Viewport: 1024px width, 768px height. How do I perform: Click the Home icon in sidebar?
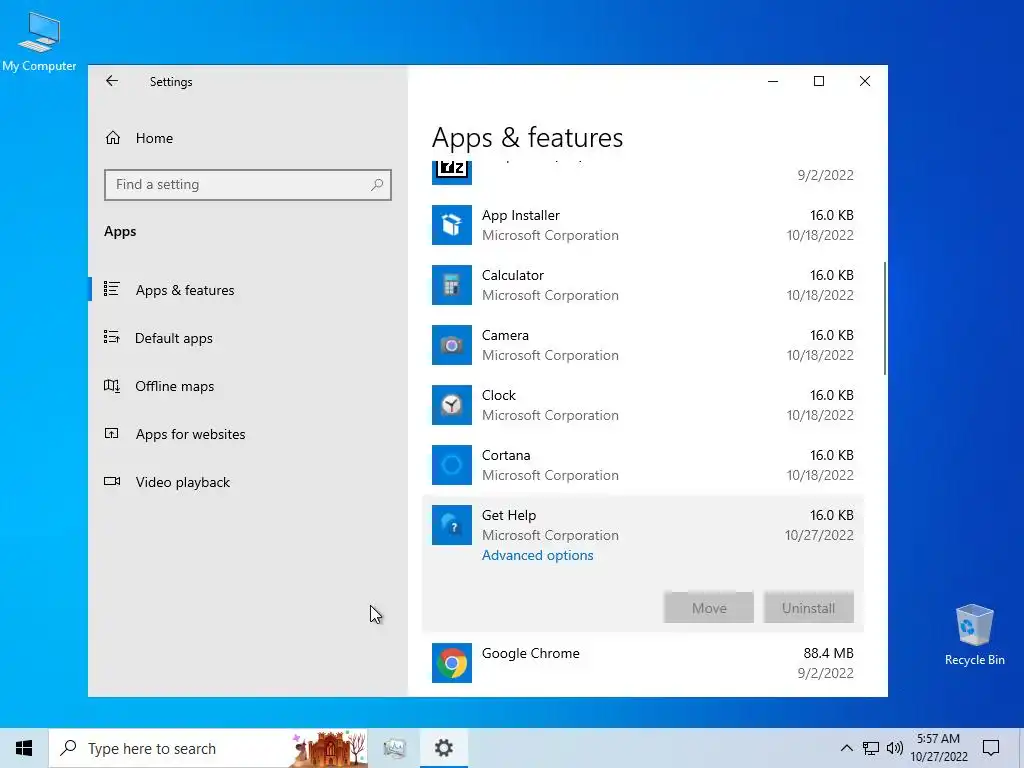(113, 138)
